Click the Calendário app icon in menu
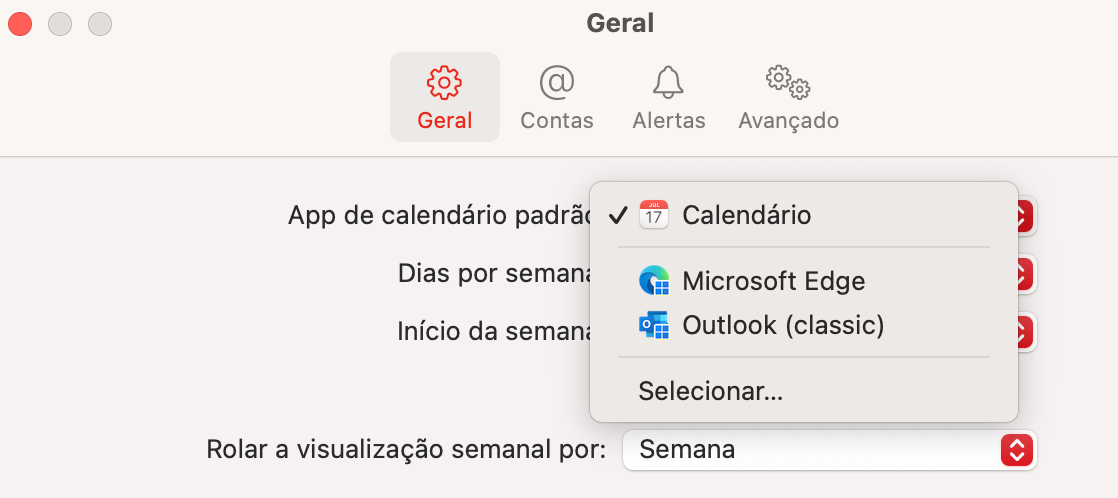The width and height of the screenshot is (1118, 498). (x=654, y=215)
